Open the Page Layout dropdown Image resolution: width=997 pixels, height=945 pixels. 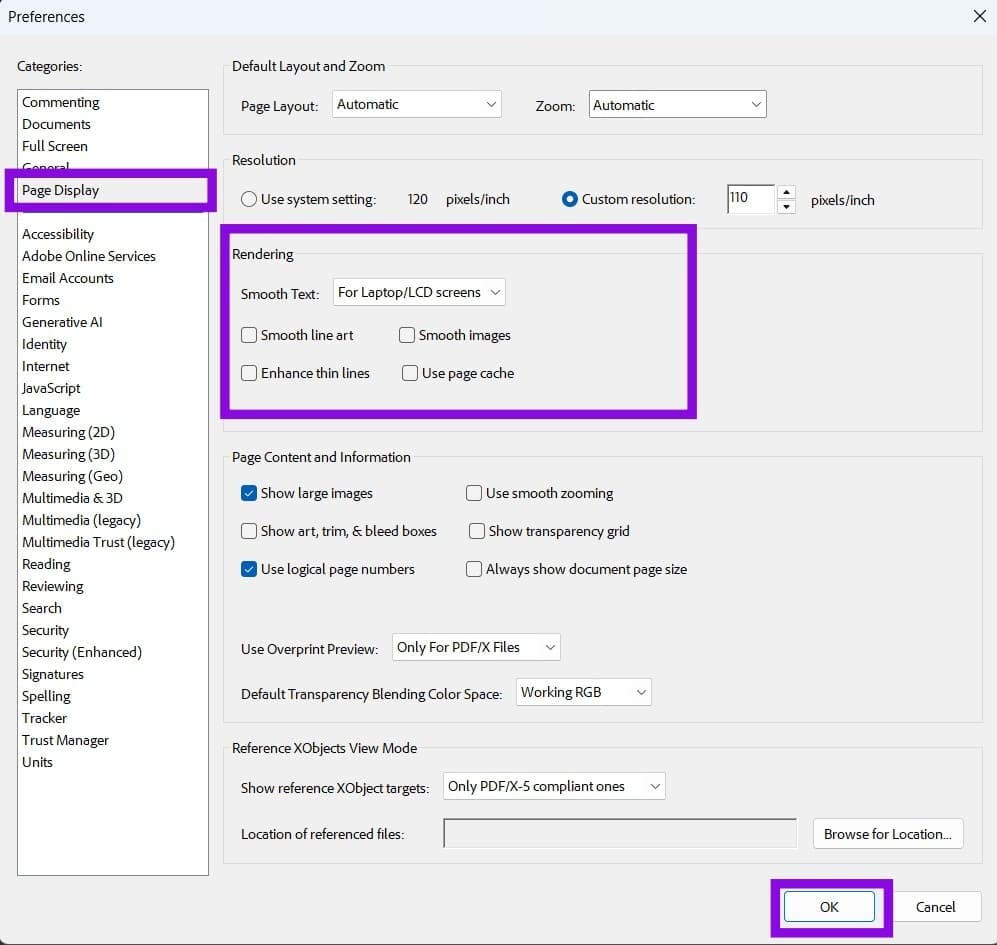point(416,104)
